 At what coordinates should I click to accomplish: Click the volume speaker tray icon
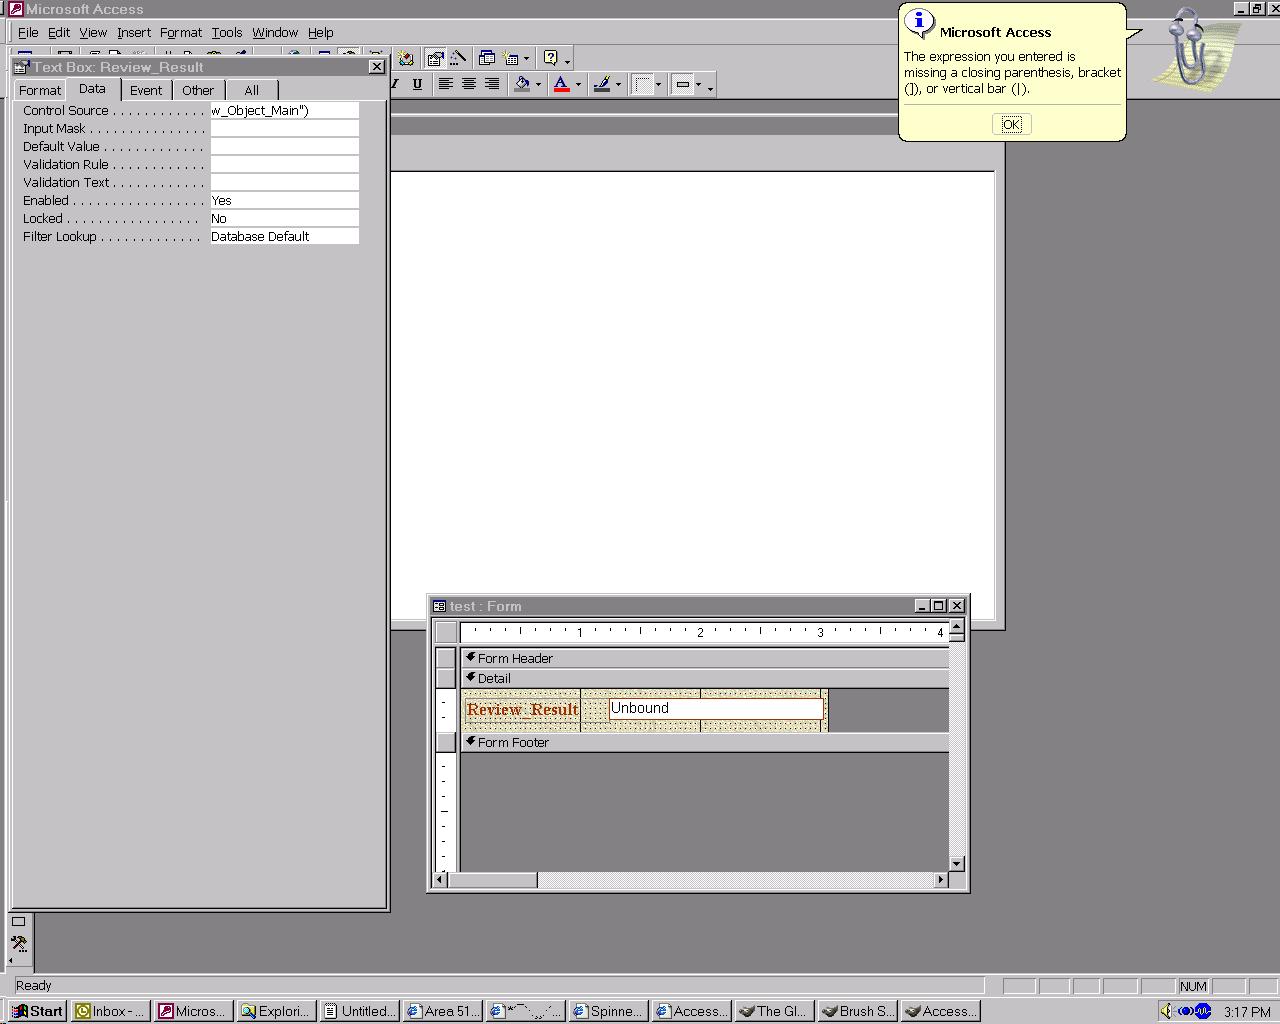[x=1166, y=1011]
